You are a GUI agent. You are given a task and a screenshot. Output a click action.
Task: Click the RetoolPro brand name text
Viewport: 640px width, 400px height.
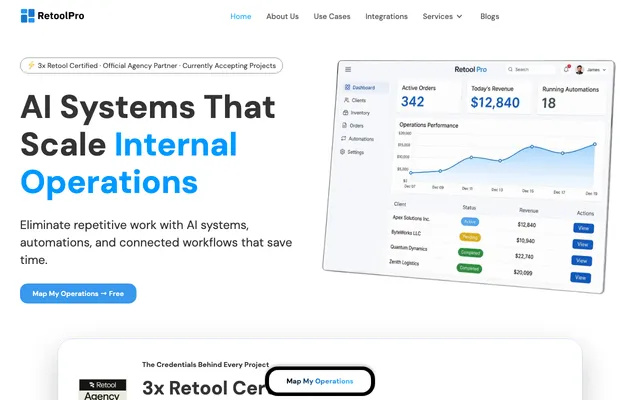pos(61,16)
